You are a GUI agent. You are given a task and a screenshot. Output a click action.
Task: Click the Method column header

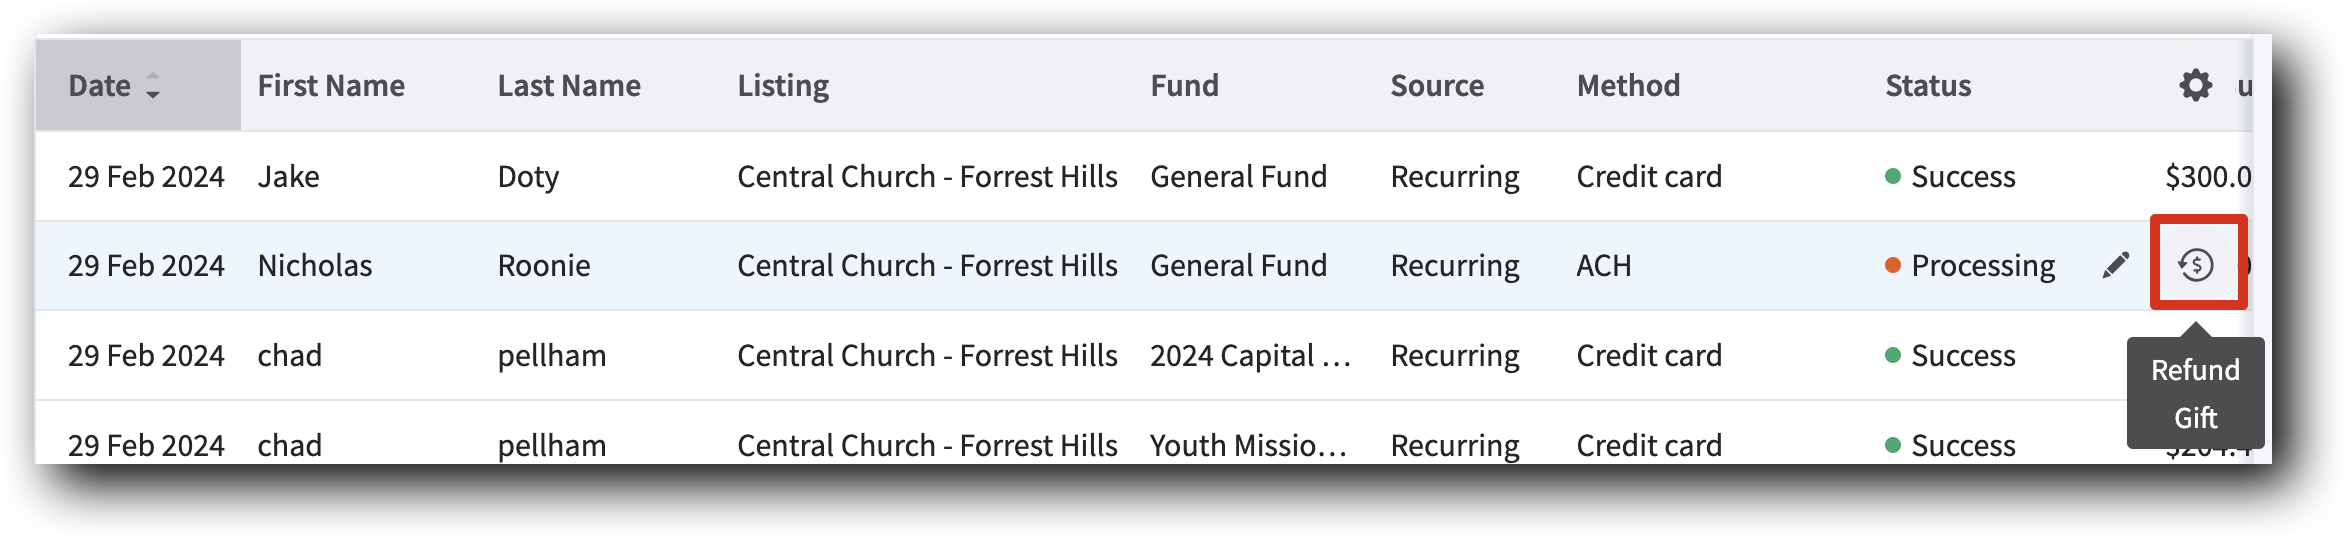[1628, 86]
